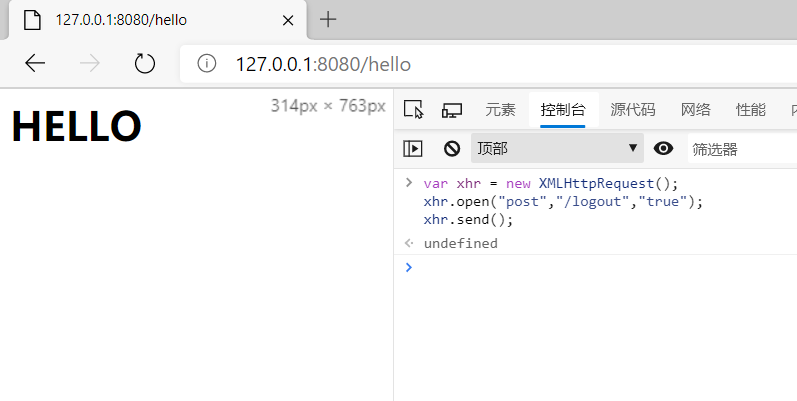The width and height of the screenshot is (797, 401).
Task: Switch to the 元素 tab
Action: 500,109
